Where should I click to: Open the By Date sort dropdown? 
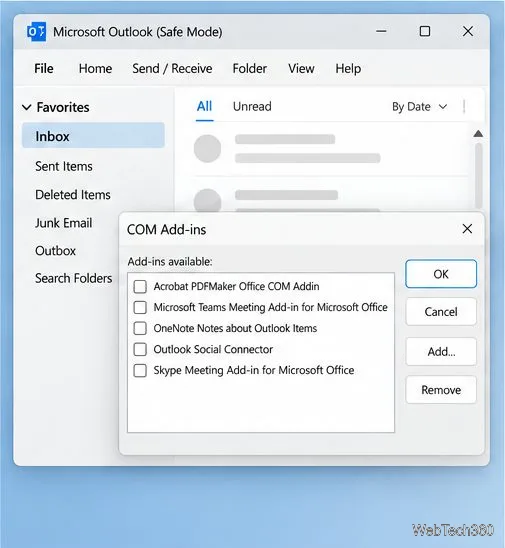pos(419,107)
